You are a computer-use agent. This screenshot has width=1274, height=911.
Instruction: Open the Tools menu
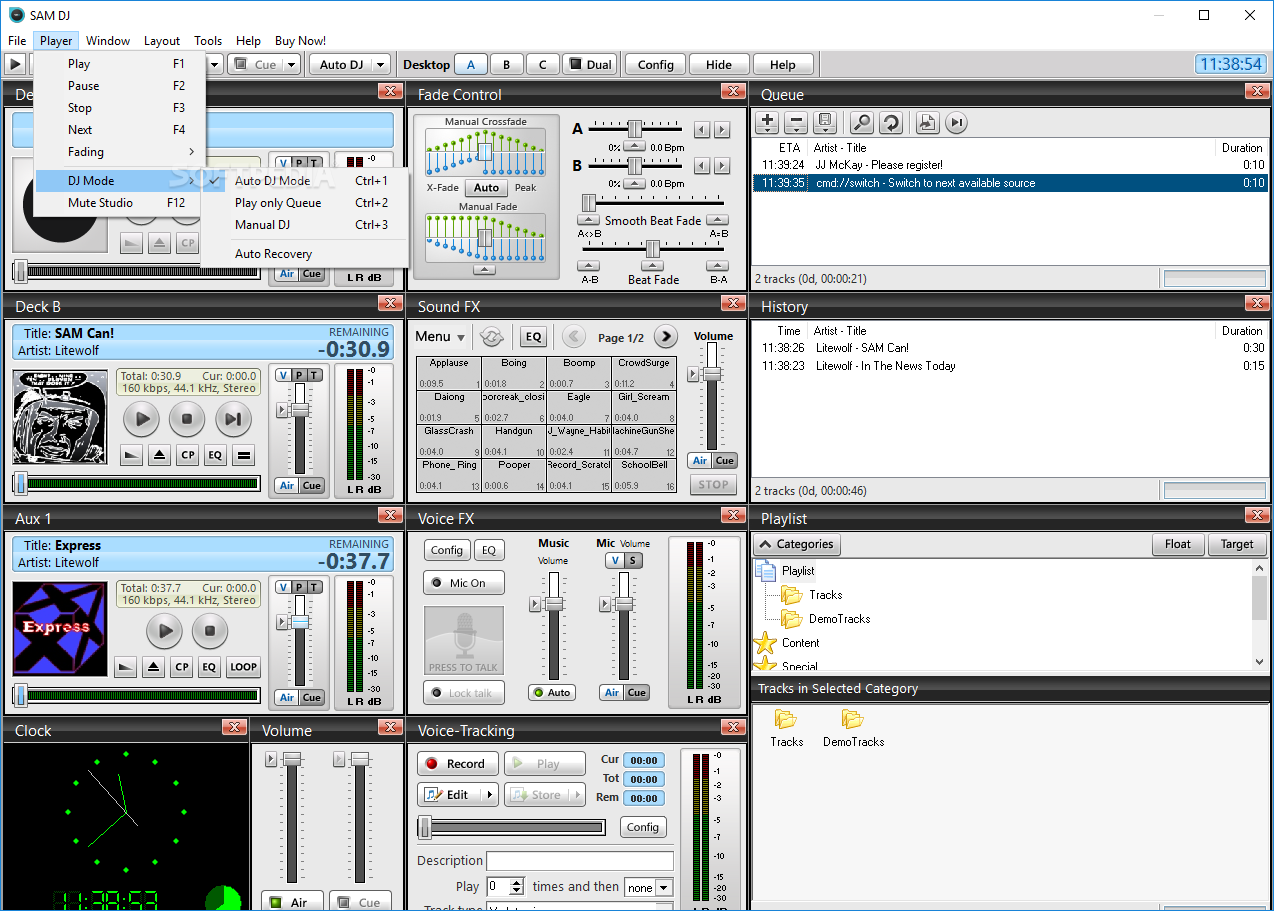(208, 41)
